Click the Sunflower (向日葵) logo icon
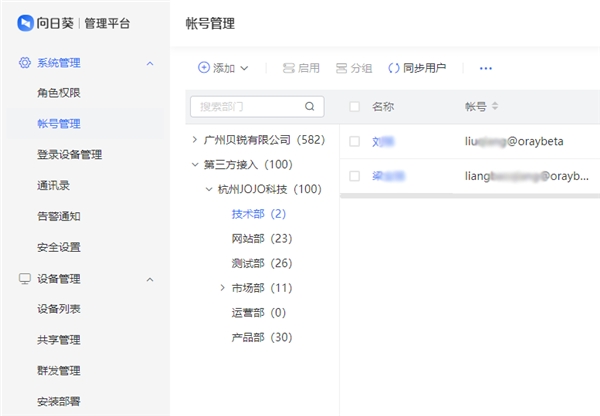Viewport: 600px width, 416px height. pyautogui.click(x=25, y=23)
